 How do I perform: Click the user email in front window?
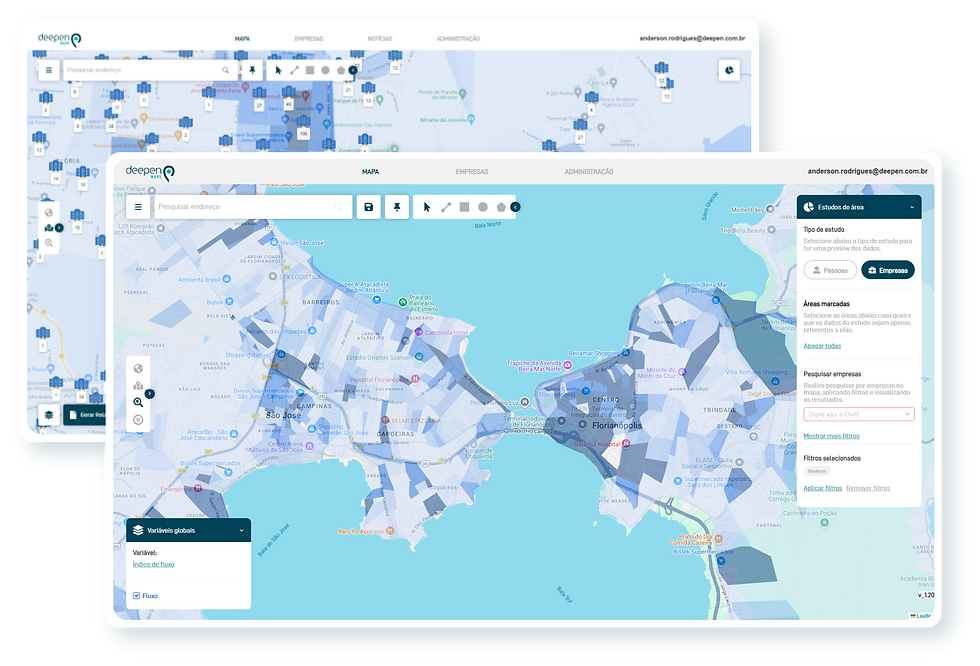click(868, 171)
